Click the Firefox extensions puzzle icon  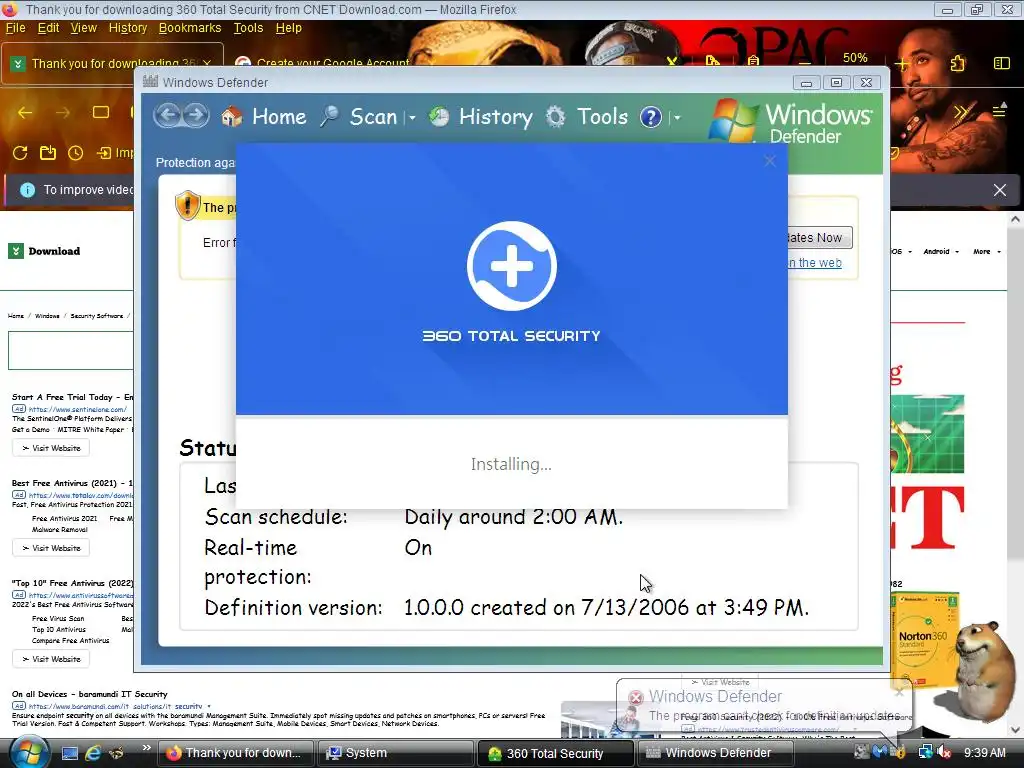pos(957,63)
